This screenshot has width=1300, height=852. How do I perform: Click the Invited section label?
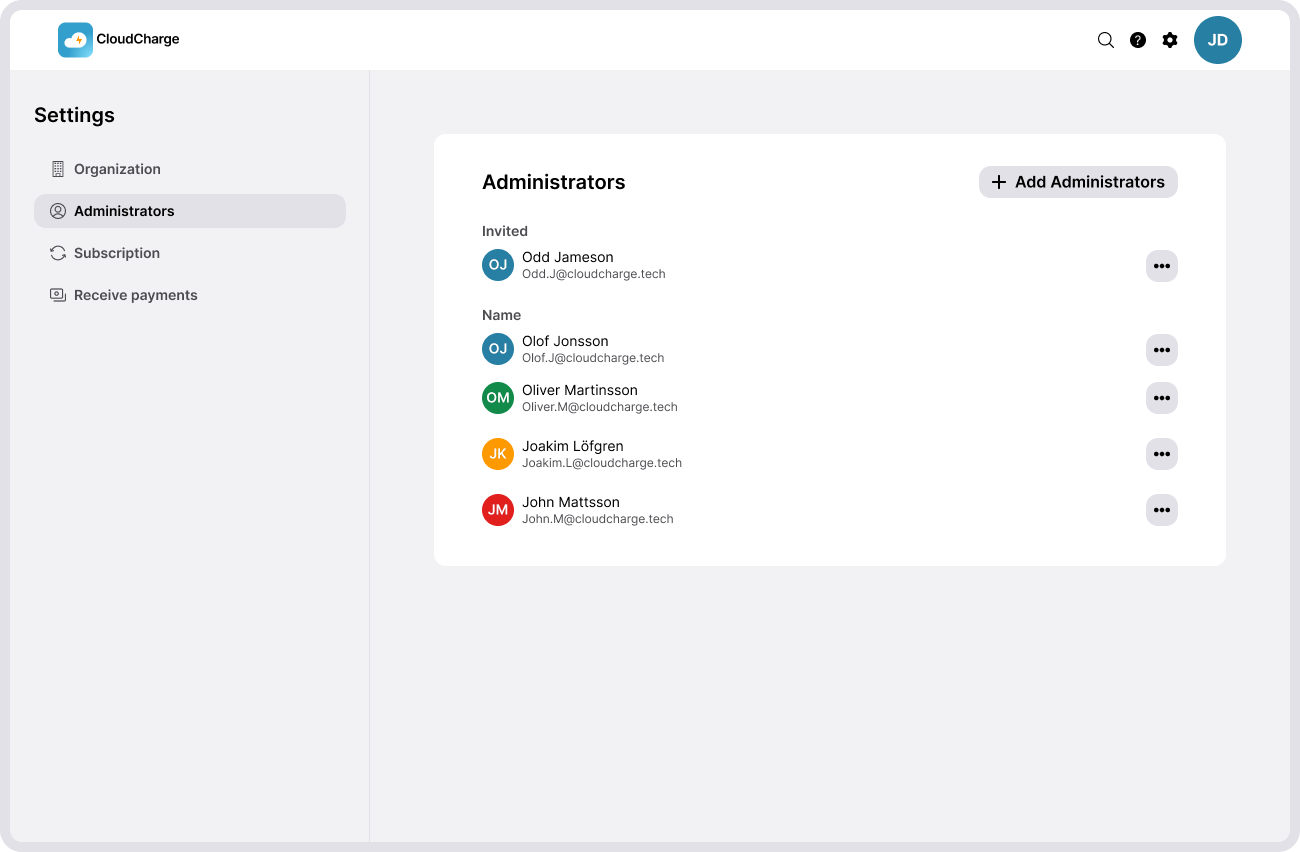point(505,231)
